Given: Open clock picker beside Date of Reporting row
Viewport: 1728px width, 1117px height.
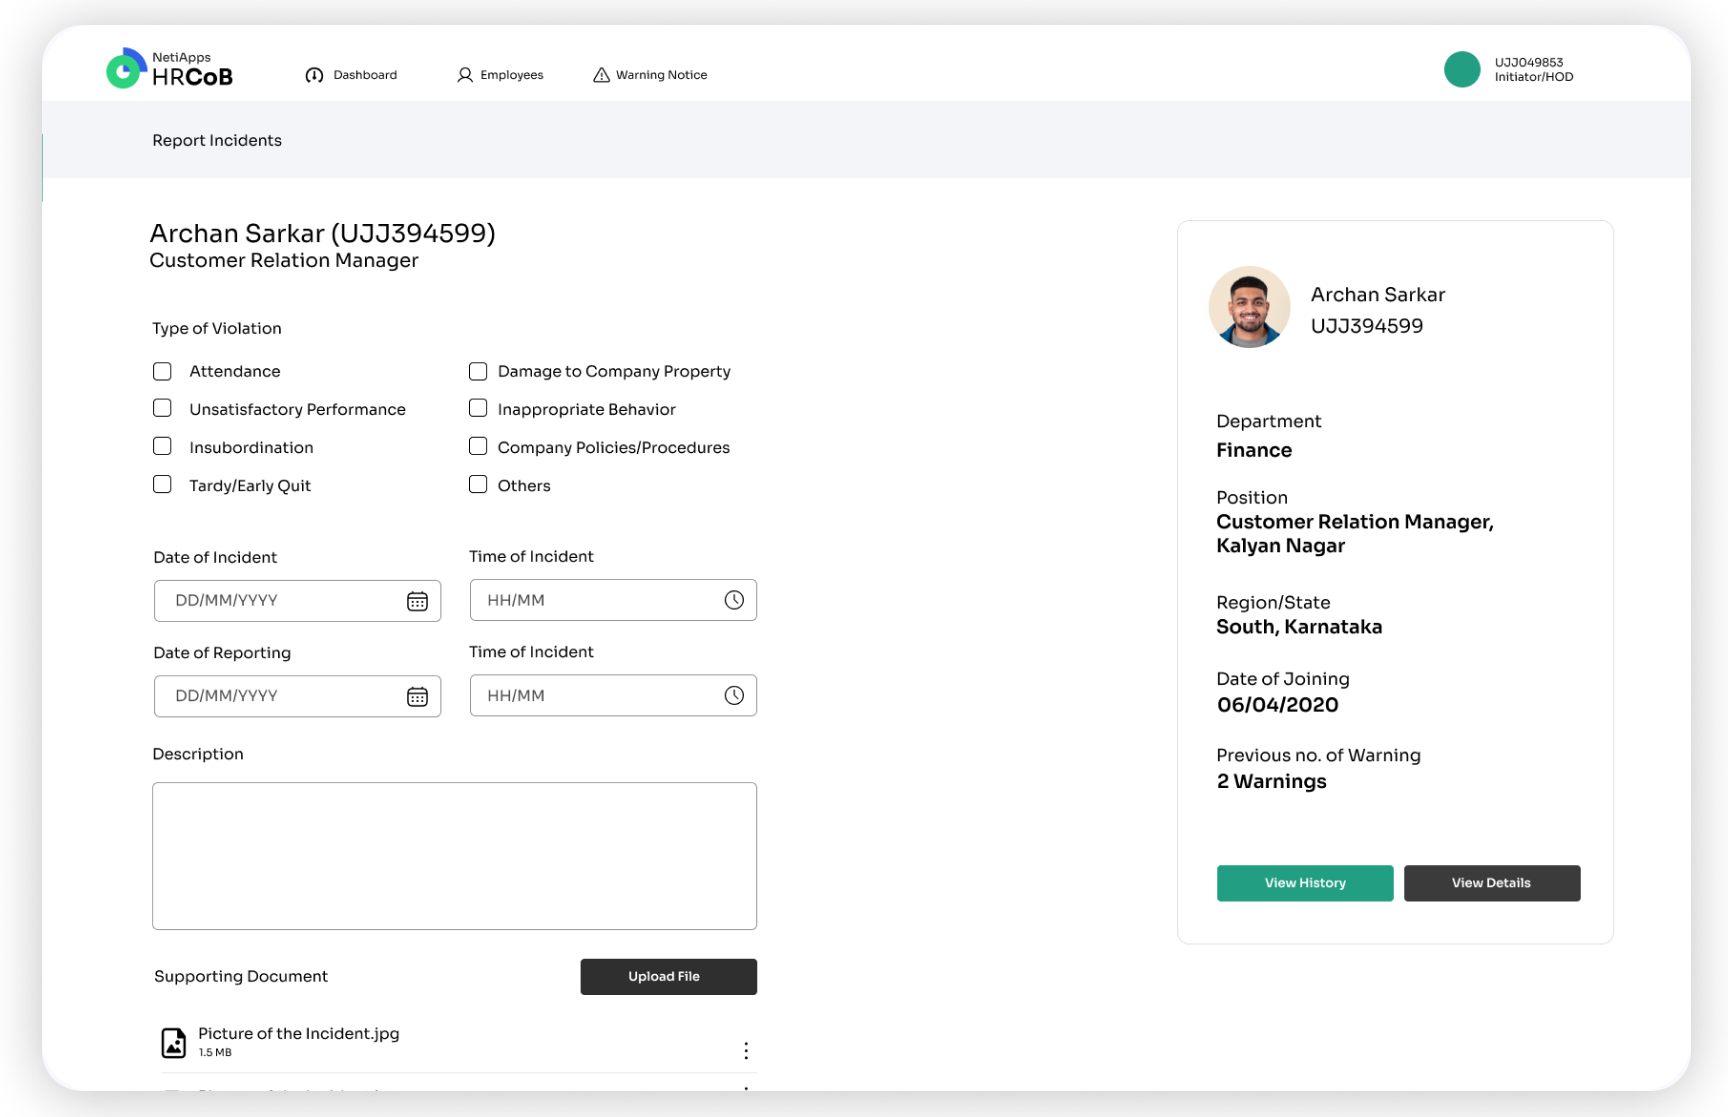Looking at the screenshot, I should pos(735,695).
